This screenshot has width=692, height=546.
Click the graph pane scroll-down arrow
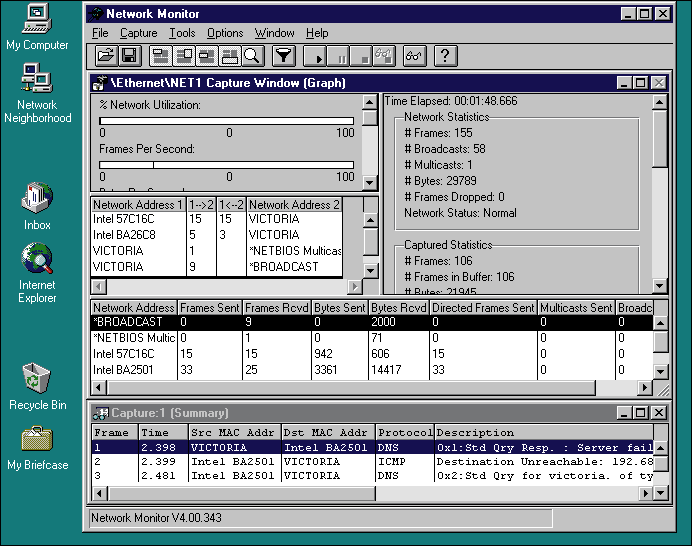click(369, 182)
